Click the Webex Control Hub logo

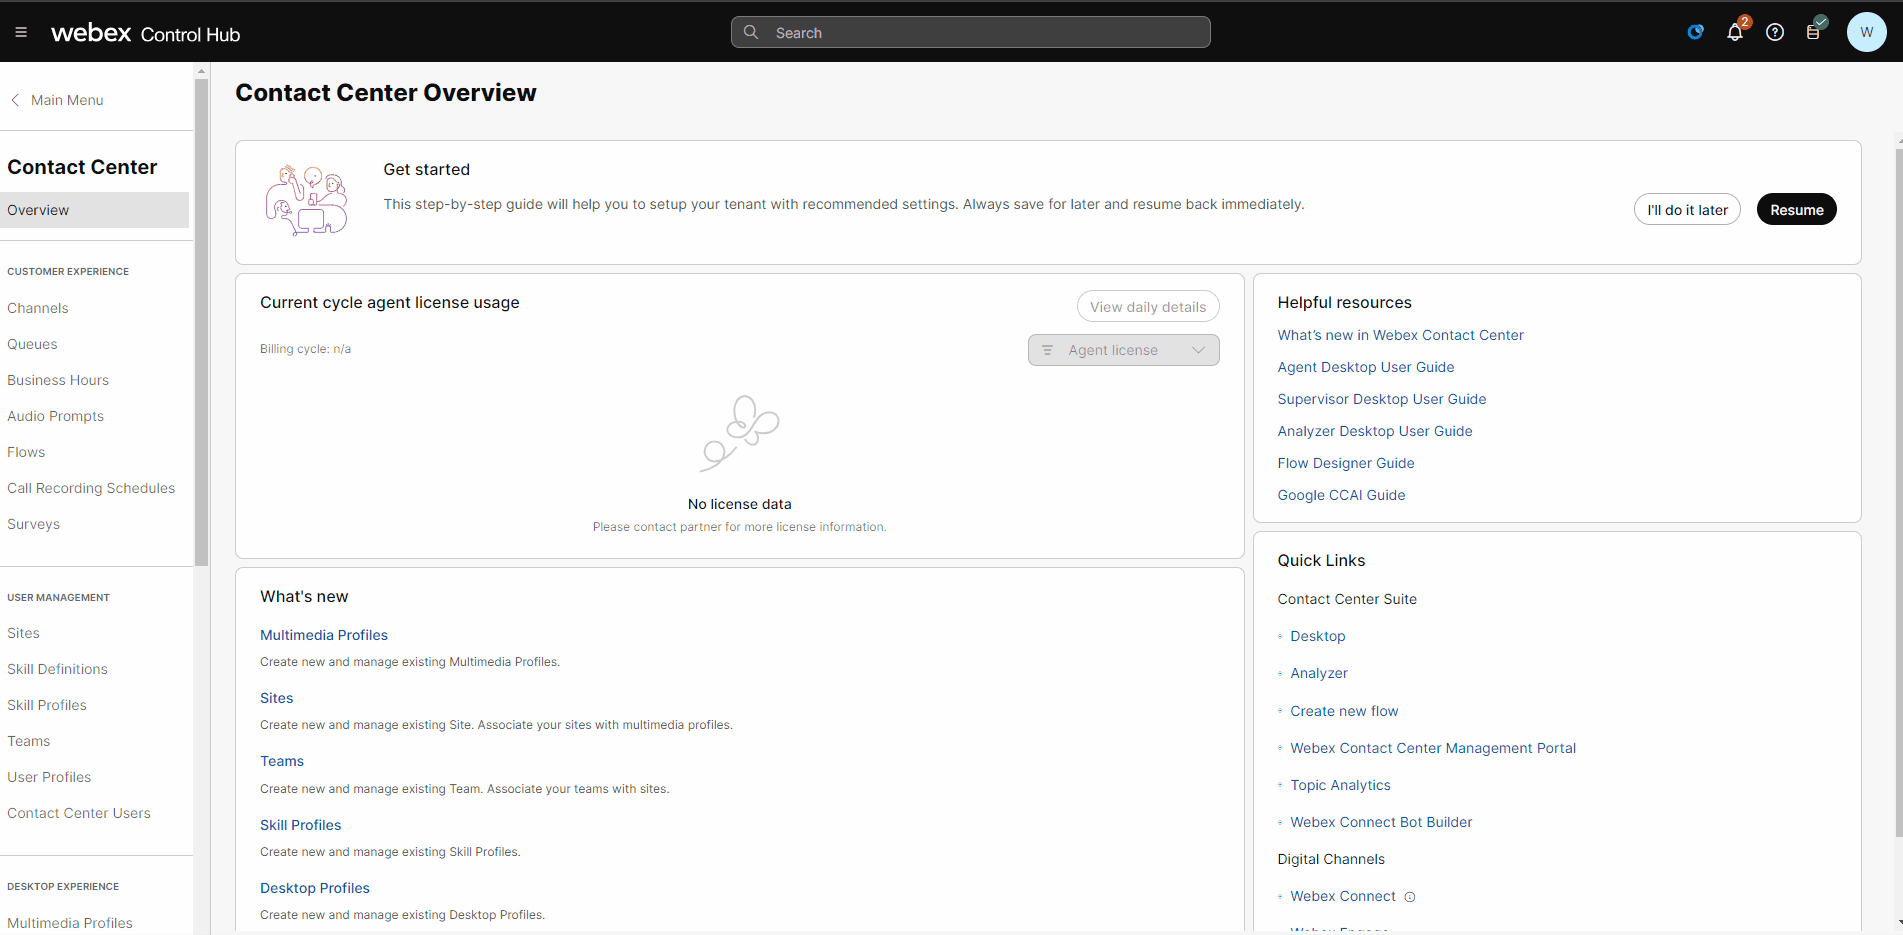pos(146,33)
